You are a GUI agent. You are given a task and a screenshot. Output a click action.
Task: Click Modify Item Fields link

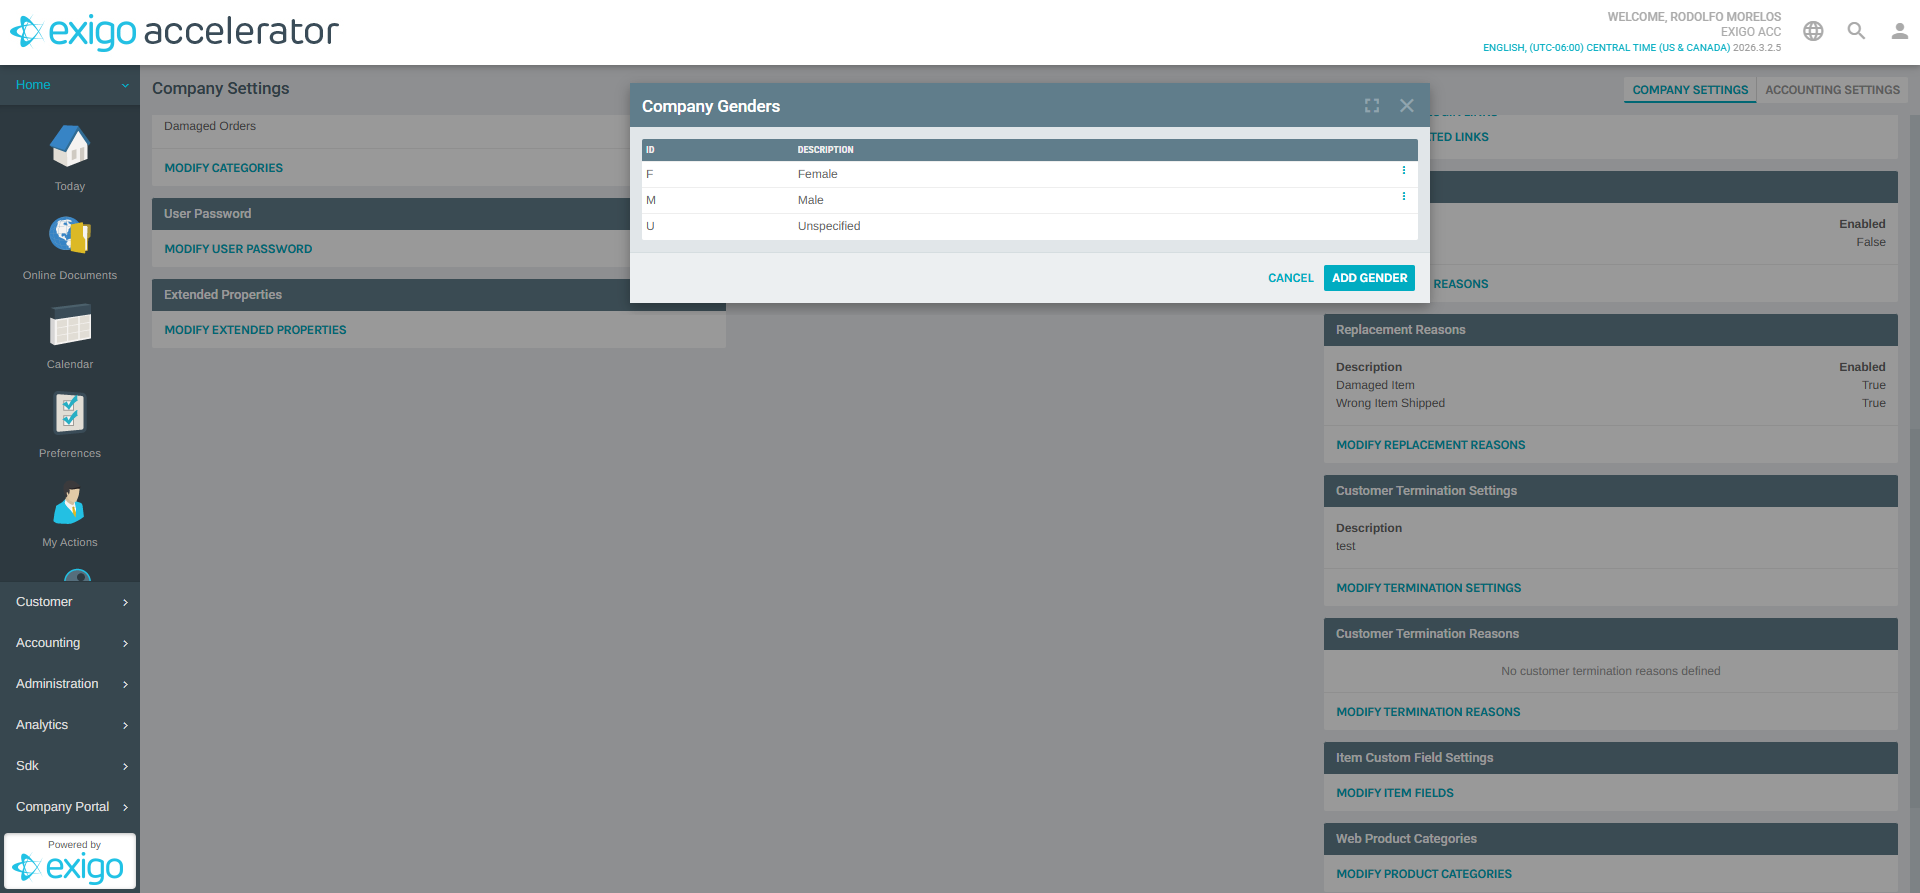pyautogui.click(x=1395, y=793)
